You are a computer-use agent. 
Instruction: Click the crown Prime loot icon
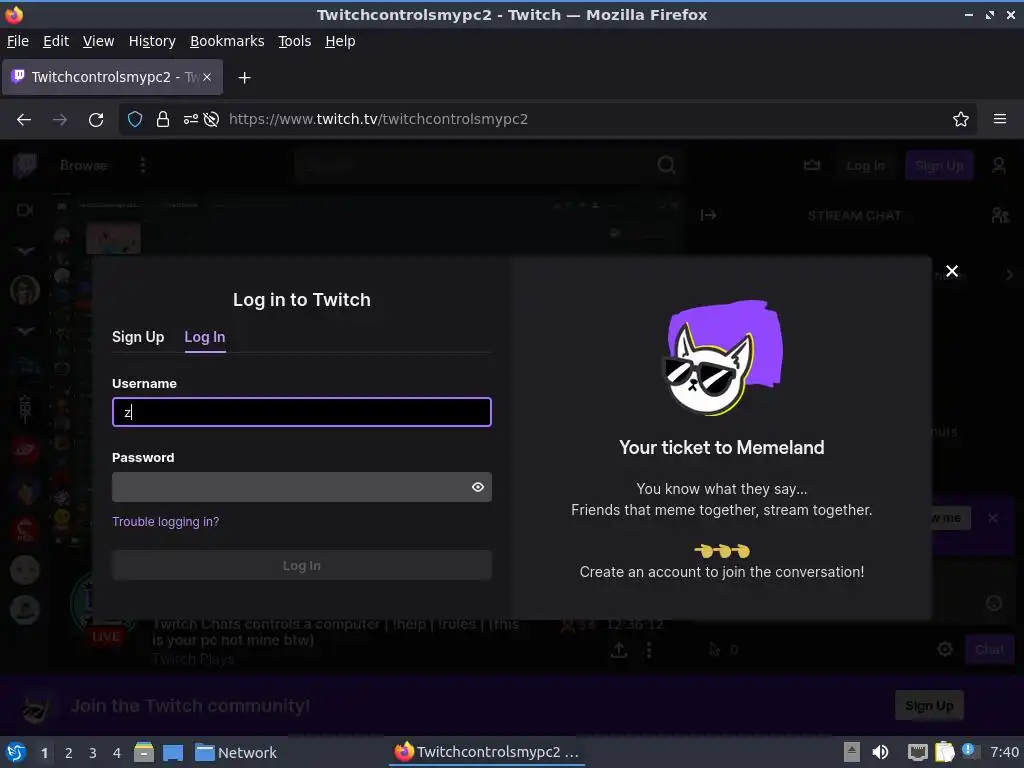tap(811, 166)
